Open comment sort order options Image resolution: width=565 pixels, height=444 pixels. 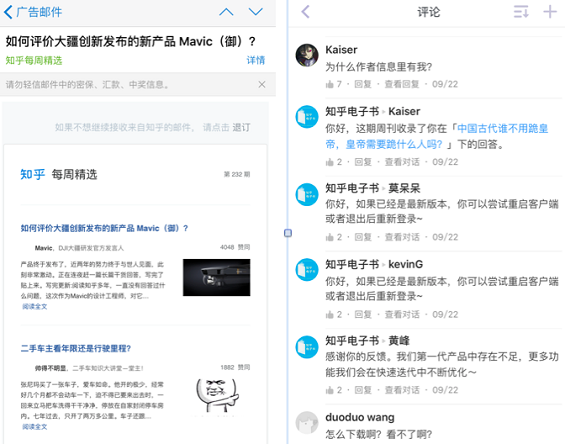(x=521, y=12)
